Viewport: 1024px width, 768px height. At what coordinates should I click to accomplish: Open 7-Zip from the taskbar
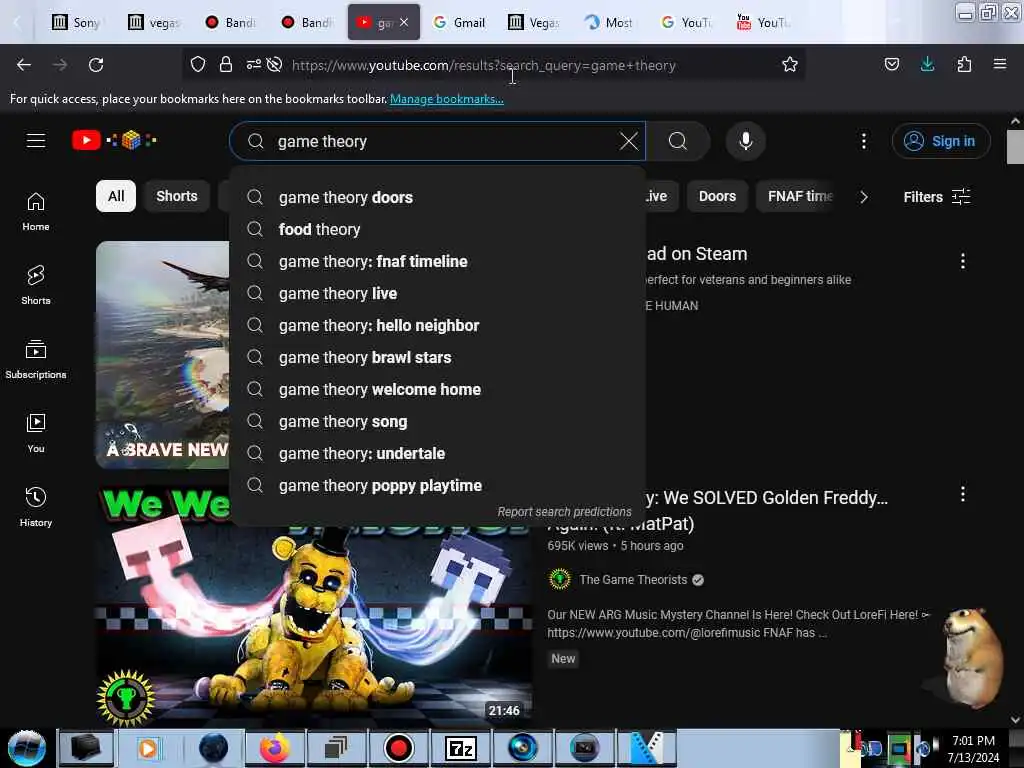(x=460, y=748)
